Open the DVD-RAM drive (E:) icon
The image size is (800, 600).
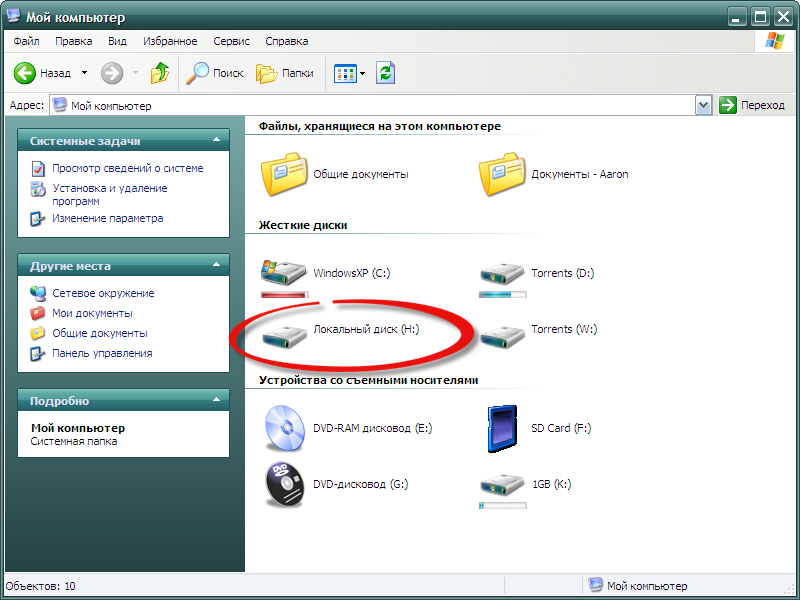click(x=284, y=429)
